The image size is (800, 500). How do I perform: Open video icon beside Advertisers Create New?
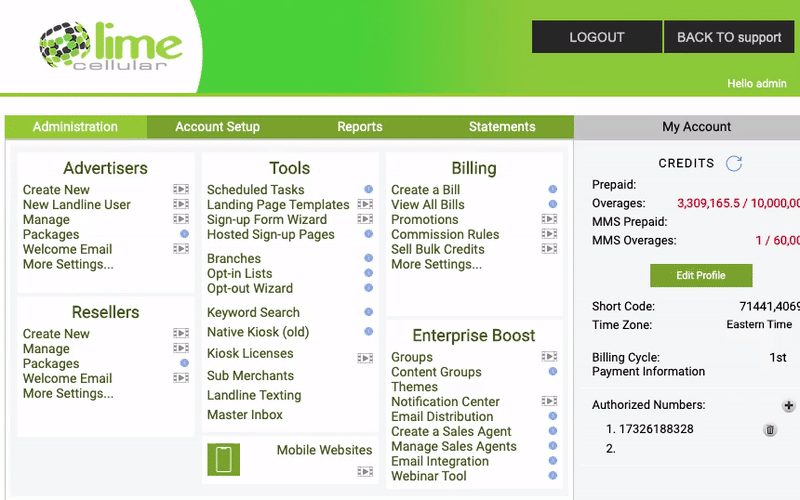click(181, 189)
